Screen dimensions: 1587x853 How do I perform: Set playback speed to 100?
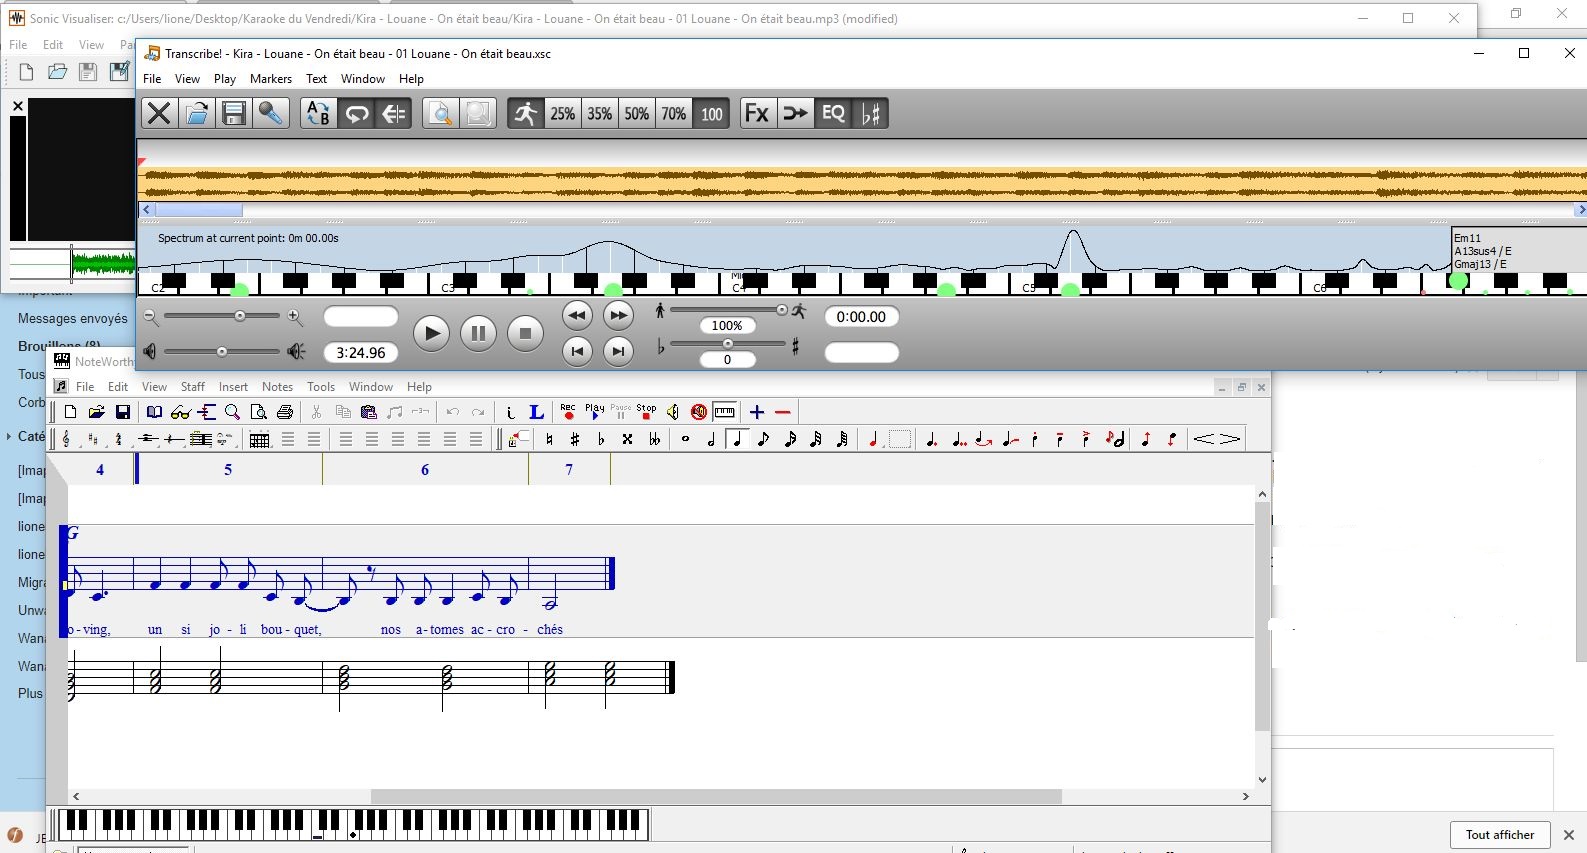(x=712, y=113)
